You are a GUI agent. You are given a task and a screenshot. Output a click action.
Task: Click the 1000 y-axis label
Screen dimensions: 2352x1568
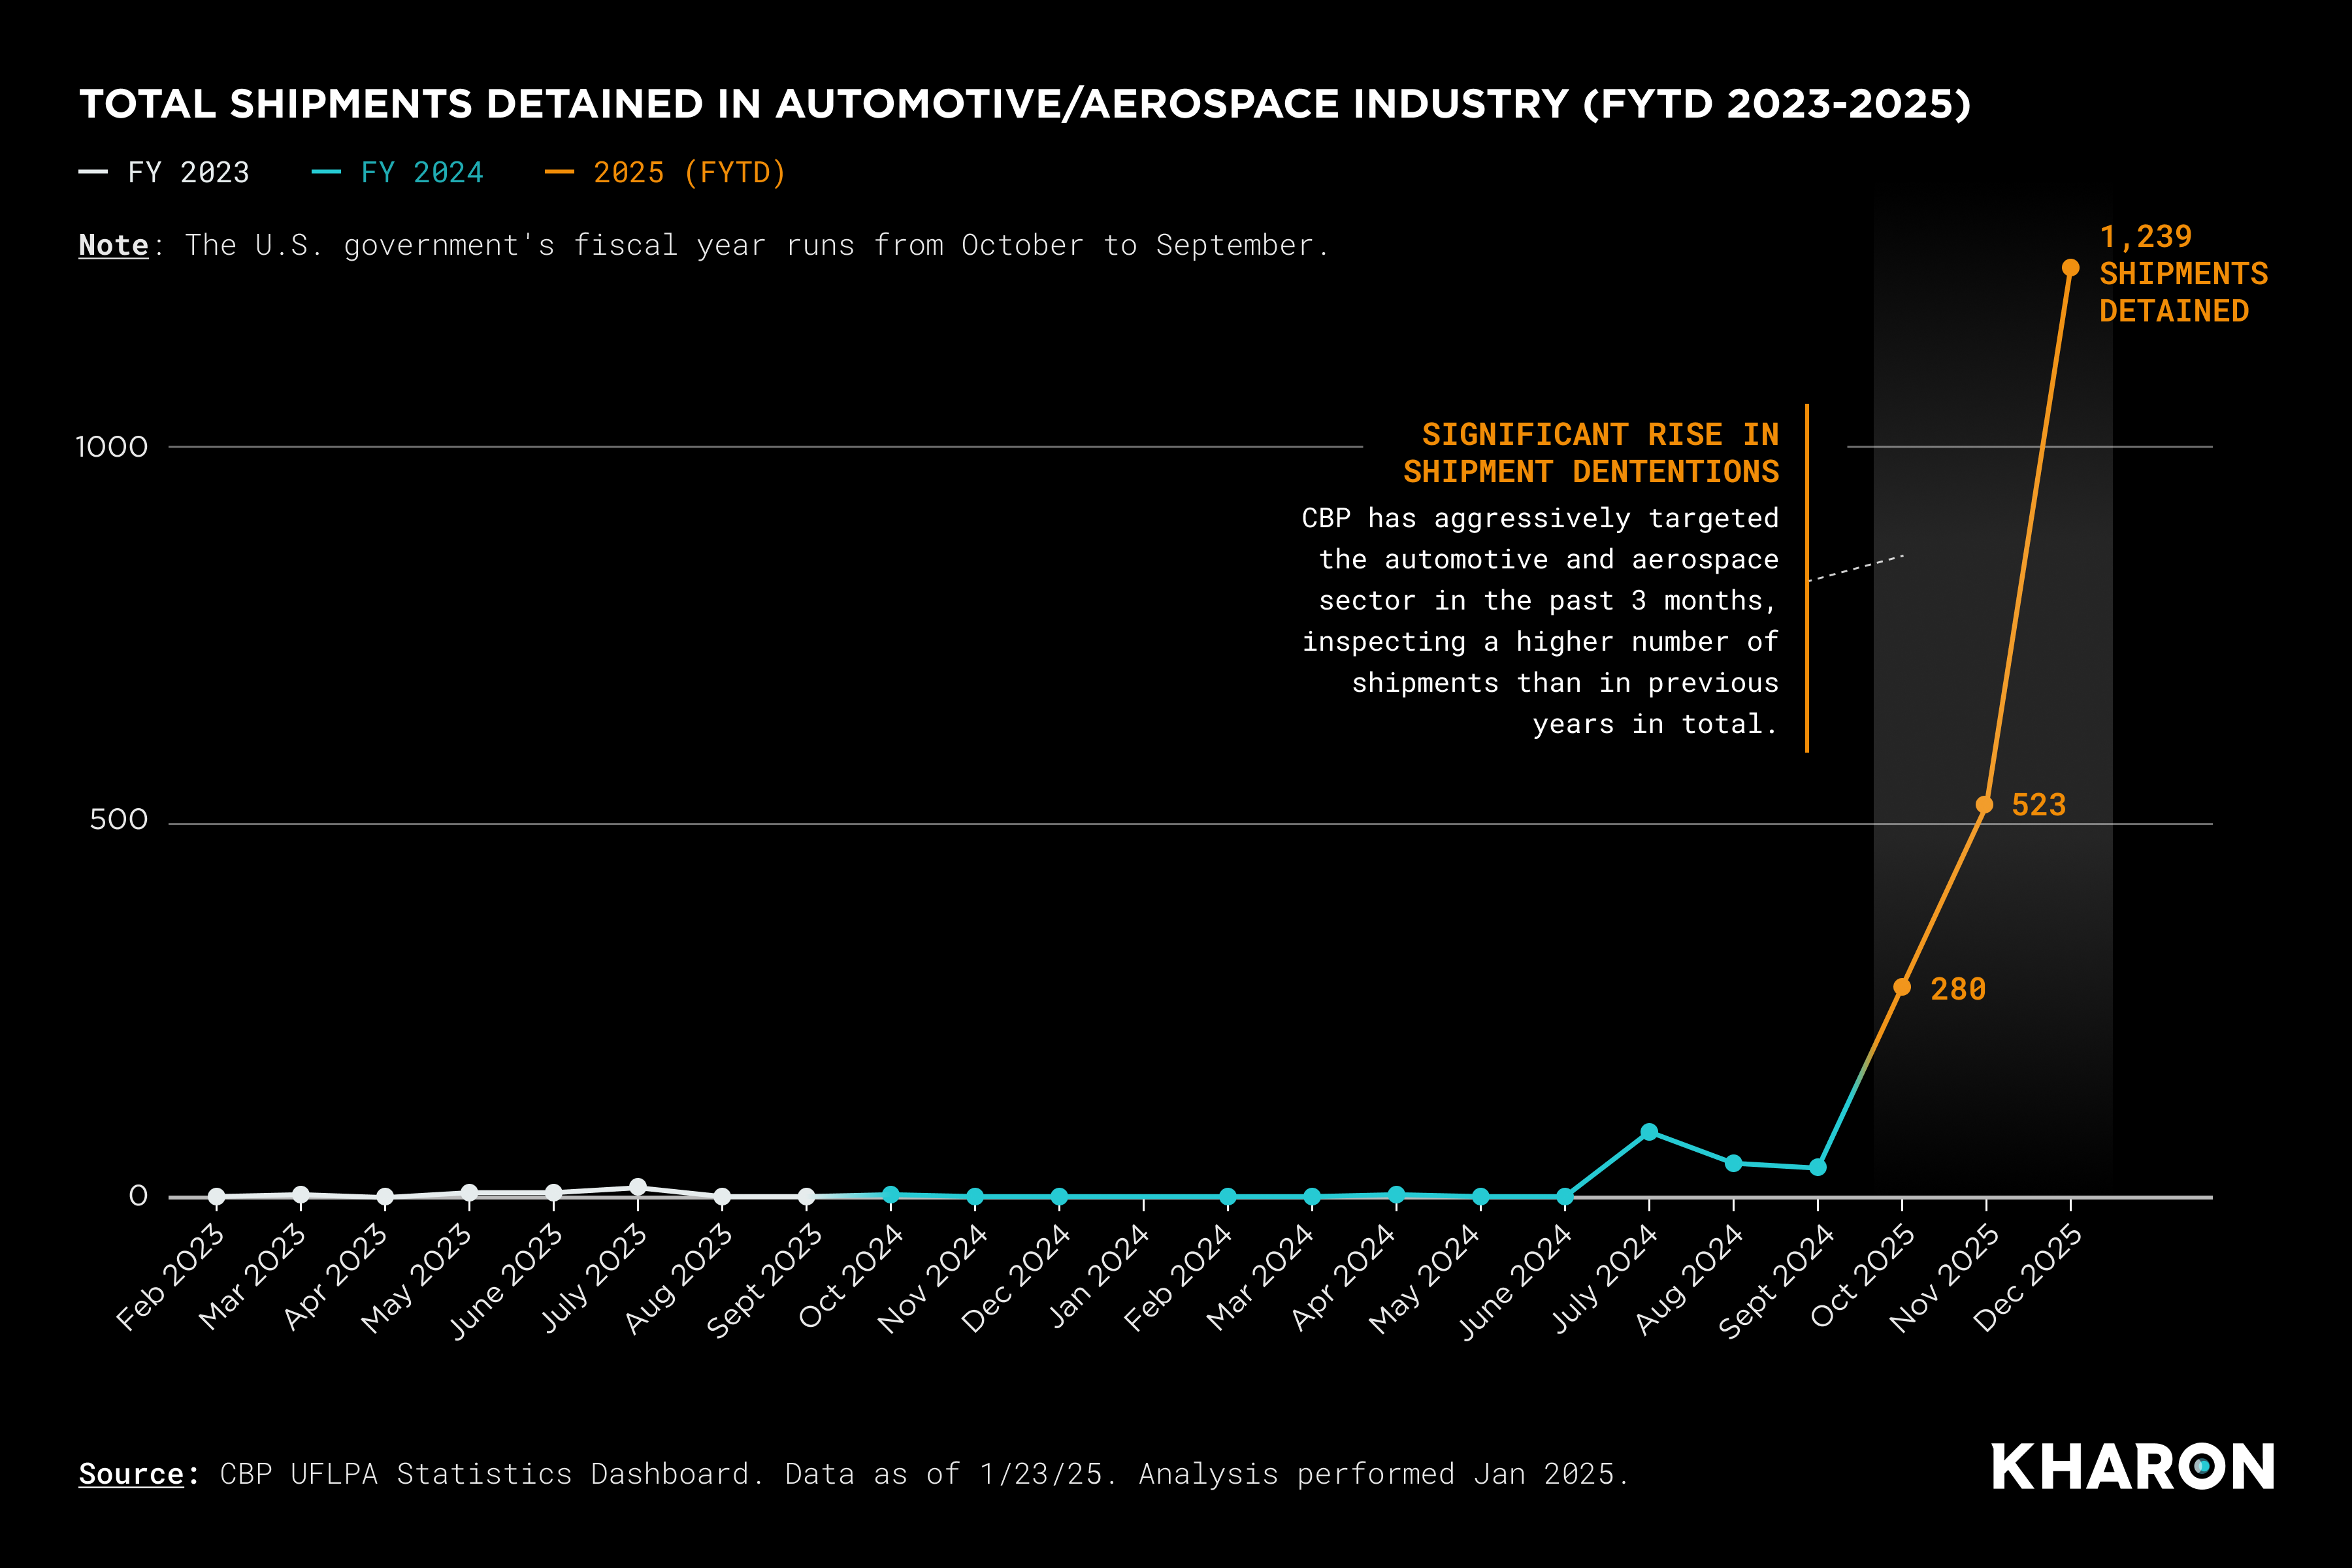pyautogui.click(x=111, y=447)
